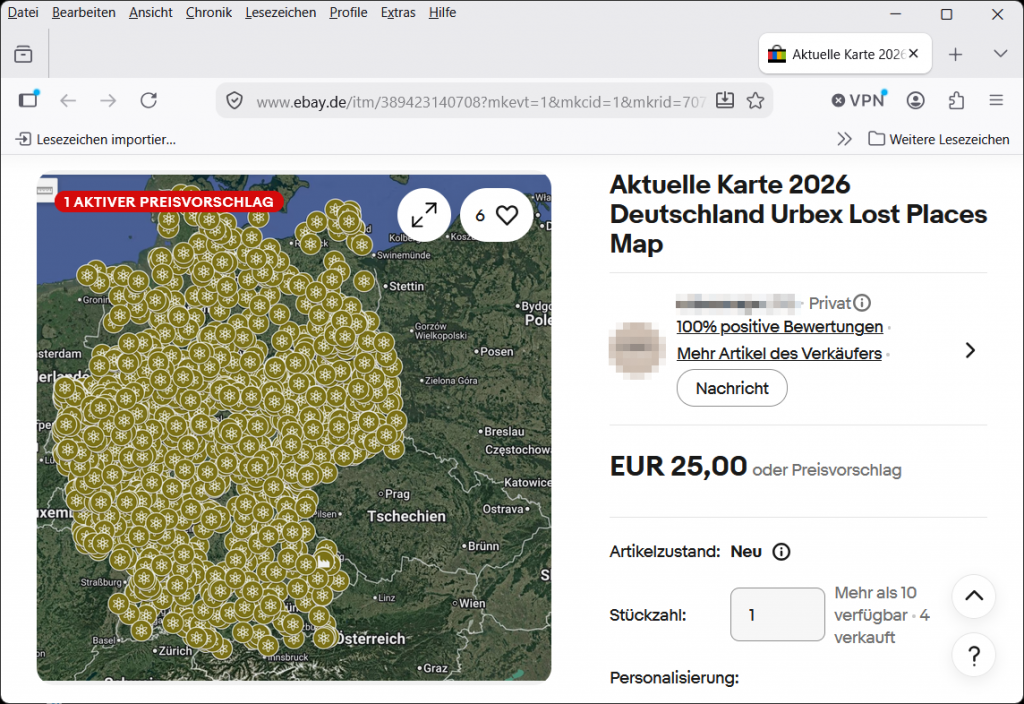Open the Ansicht menu

click(x=151, y=12)
